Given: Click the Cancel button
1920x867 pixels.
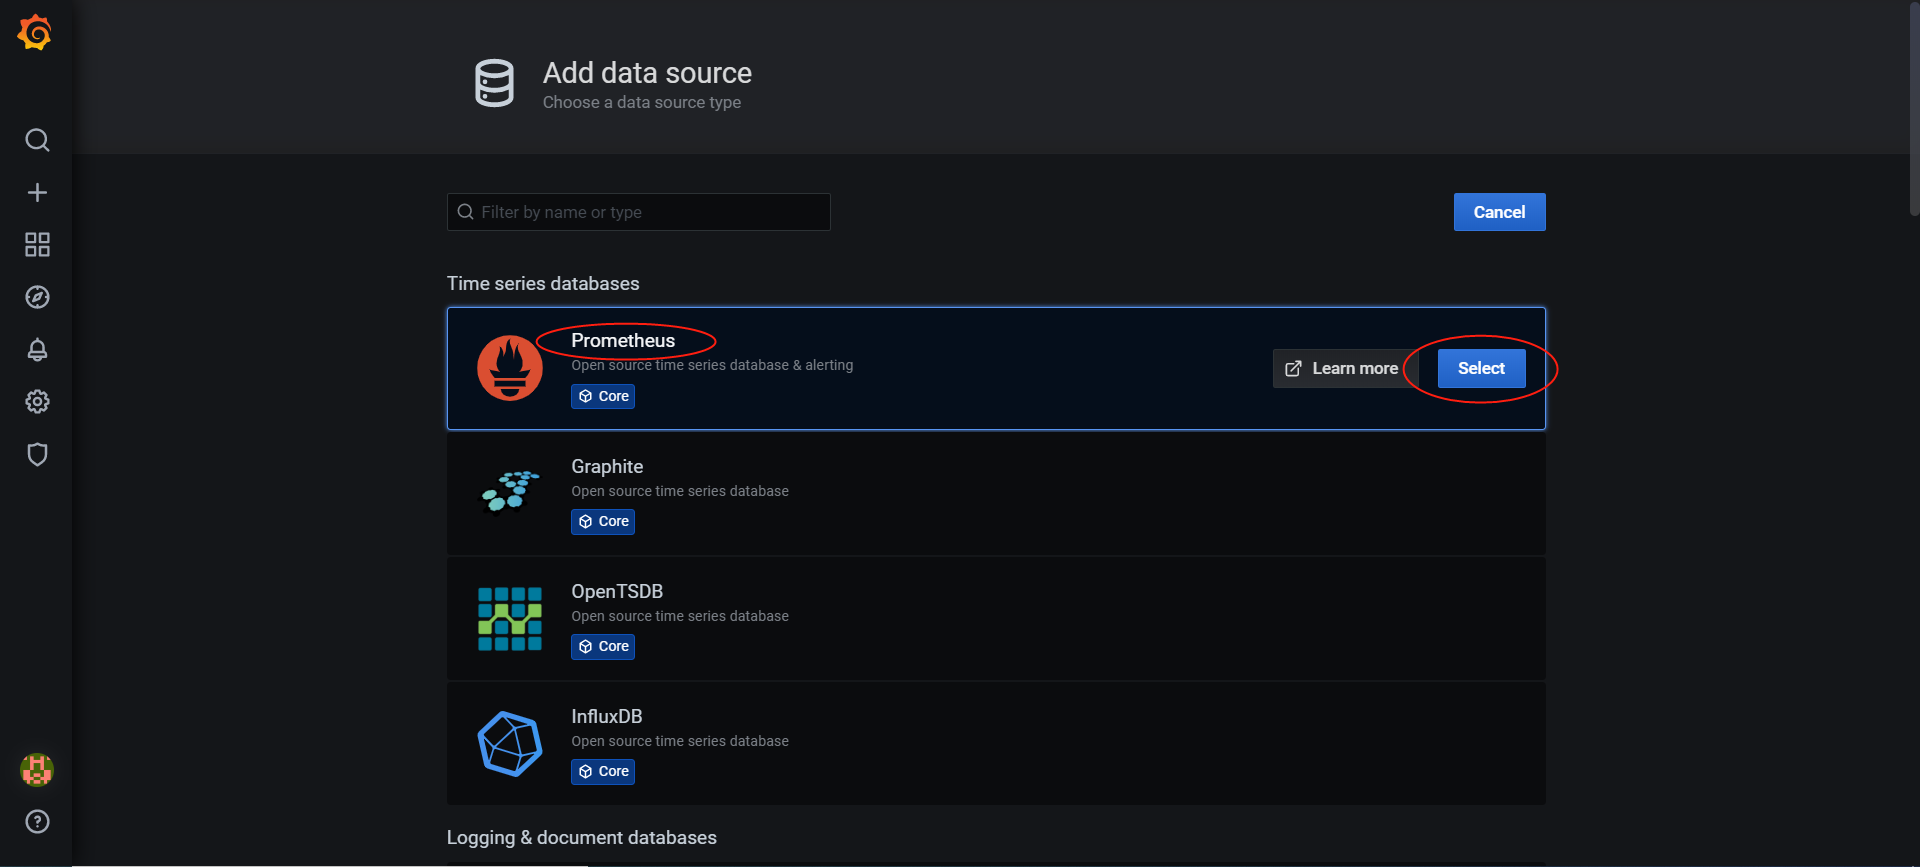Looking at the screenshot, I should click(x=1499, y=212).
